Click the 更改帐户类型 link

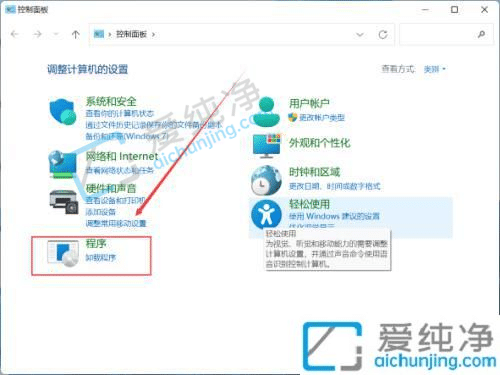pyautogui.click(x=322, y=117)
